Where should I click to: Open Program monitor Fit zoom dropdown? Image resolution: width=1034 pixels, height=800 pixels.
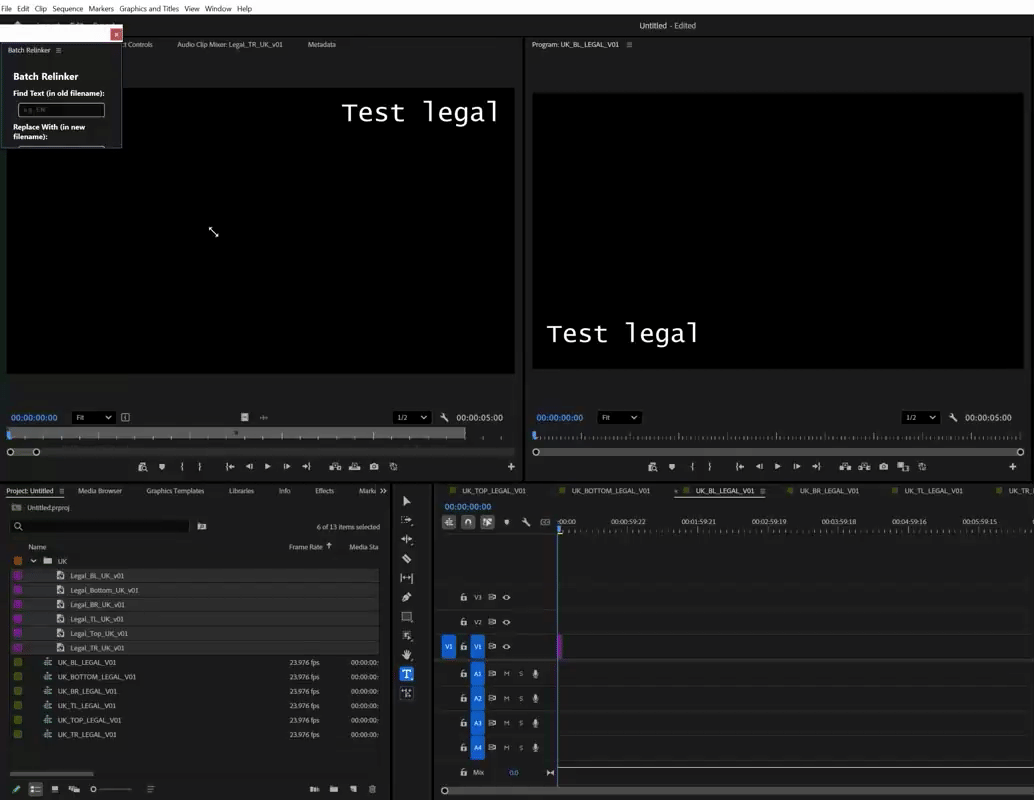click(619, 417)
